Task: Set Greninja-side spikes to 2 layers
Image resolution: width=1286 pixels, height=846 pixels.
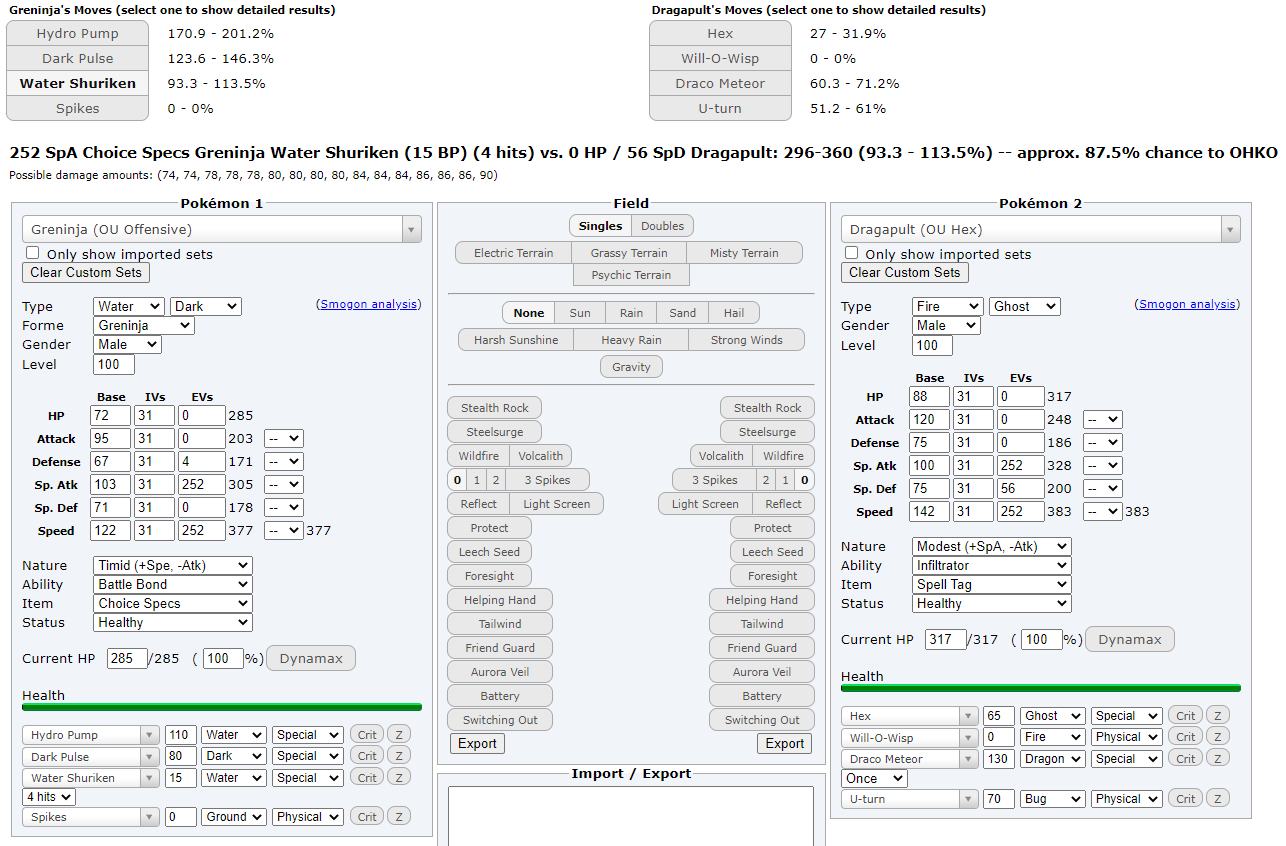Action: coord(496,480)
